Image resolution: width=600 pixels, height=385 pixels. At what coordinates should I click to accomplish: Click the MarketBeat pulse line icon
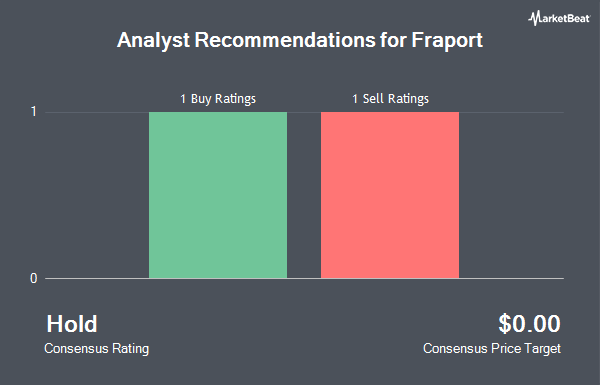pos(534,18)
